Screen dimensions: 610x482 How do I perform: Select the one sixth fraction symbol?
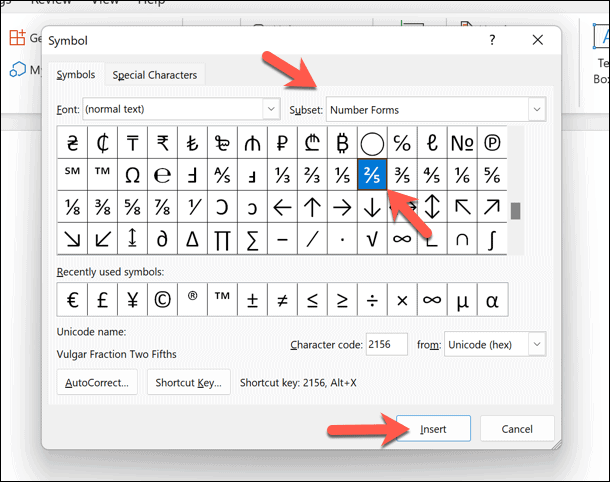click(462, 174)
